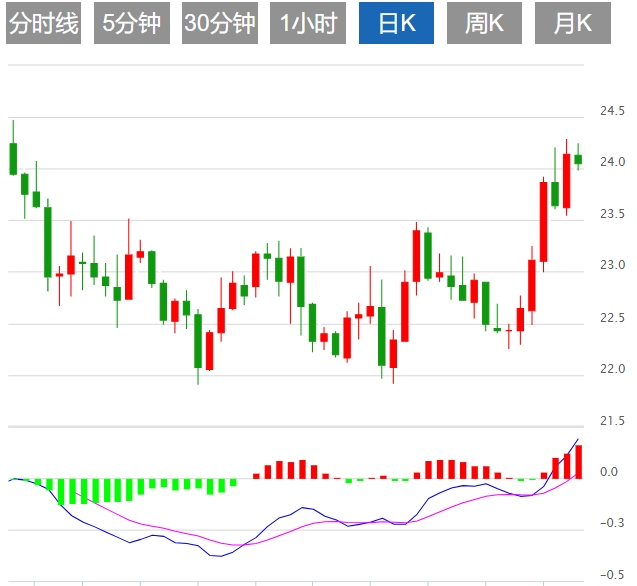This screenshot has height=586, width=637.
Task: Click the 24.0 price axis label
Action: [612, 162]
